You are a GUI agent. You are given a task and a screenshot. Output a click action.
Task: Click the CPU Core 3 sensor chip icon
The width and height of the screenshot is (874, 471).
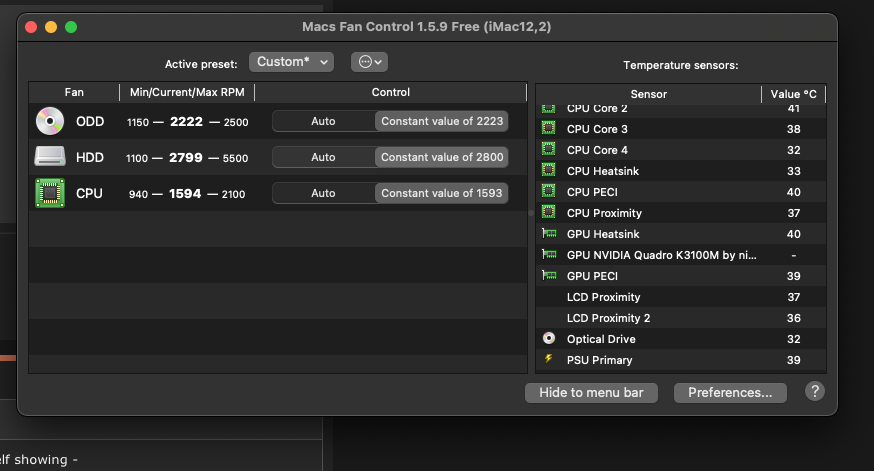(x=548, y=128)
